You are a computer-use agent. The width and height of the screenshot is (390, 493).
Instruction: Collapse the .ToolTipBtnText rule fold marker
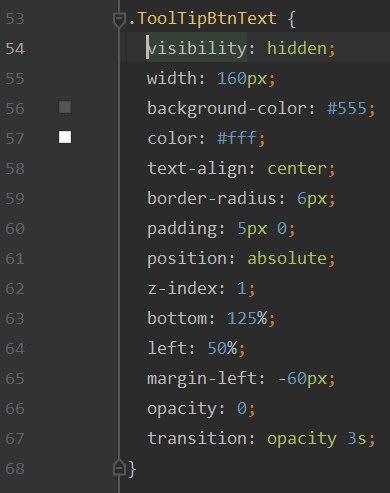coord(119,20)
